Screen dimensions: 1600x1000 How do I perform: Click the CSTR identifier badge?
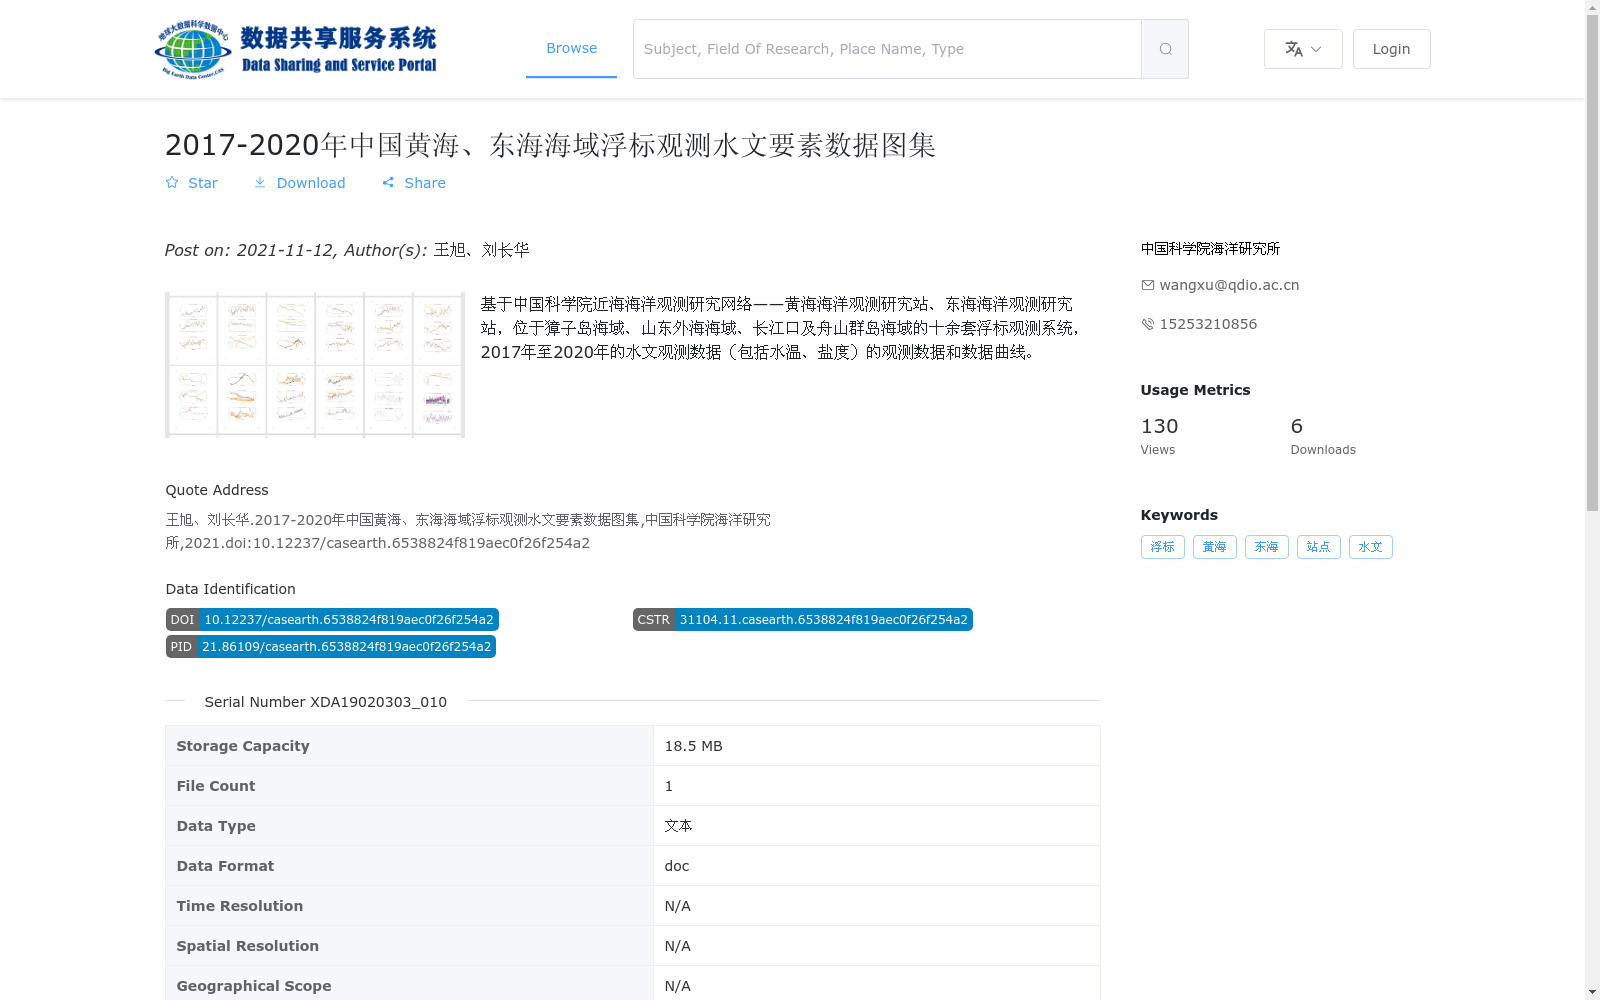pyautogui.click(x=802, y=620)
